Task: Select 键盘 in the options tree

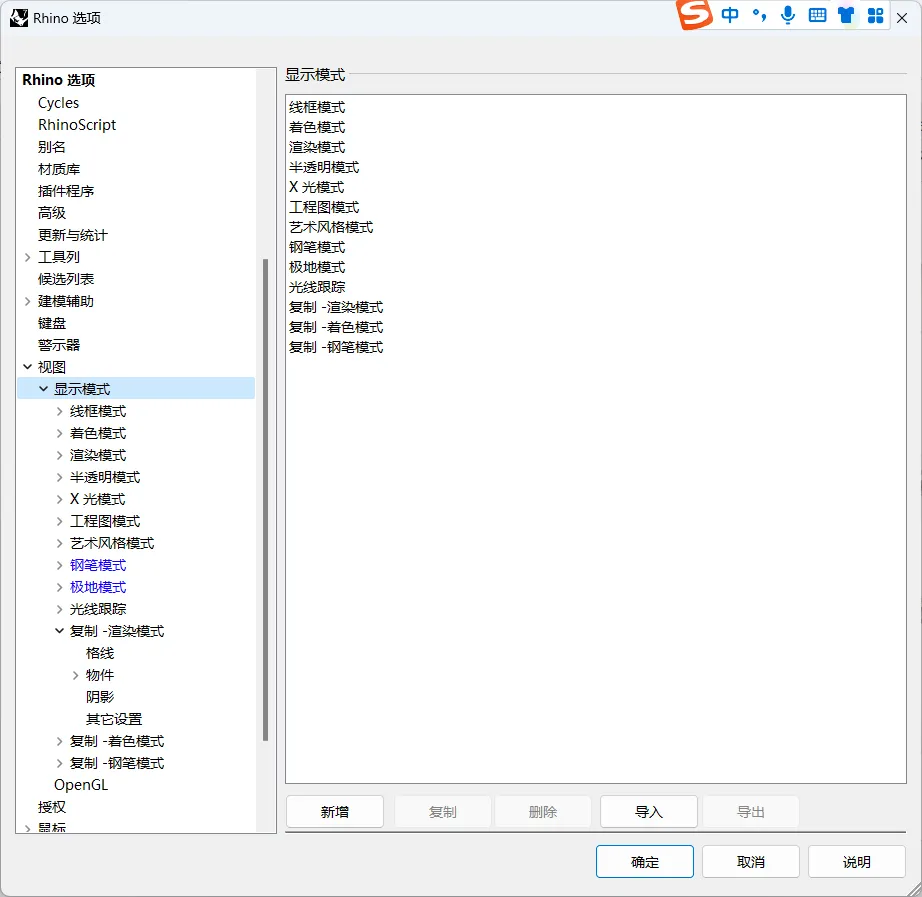Action: click(x=52, y=323)
